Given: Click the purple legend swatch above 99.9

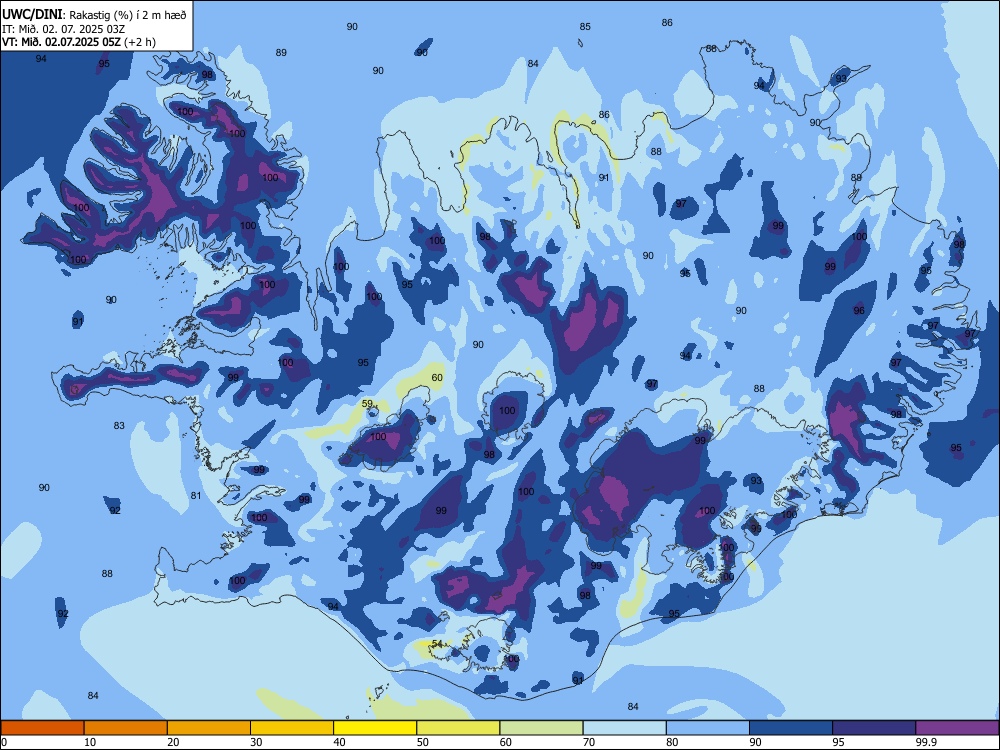Looking at the screenshot, I should 957,728.
